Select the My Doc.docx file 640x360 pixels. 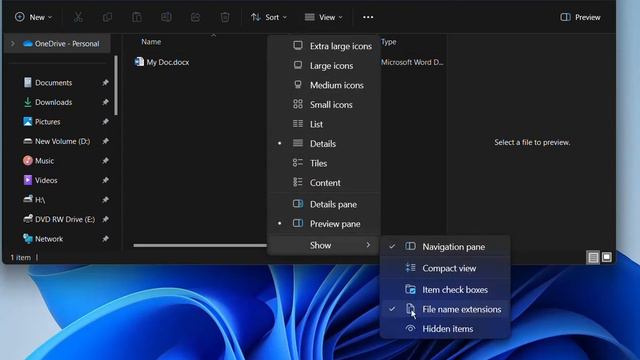168,62
